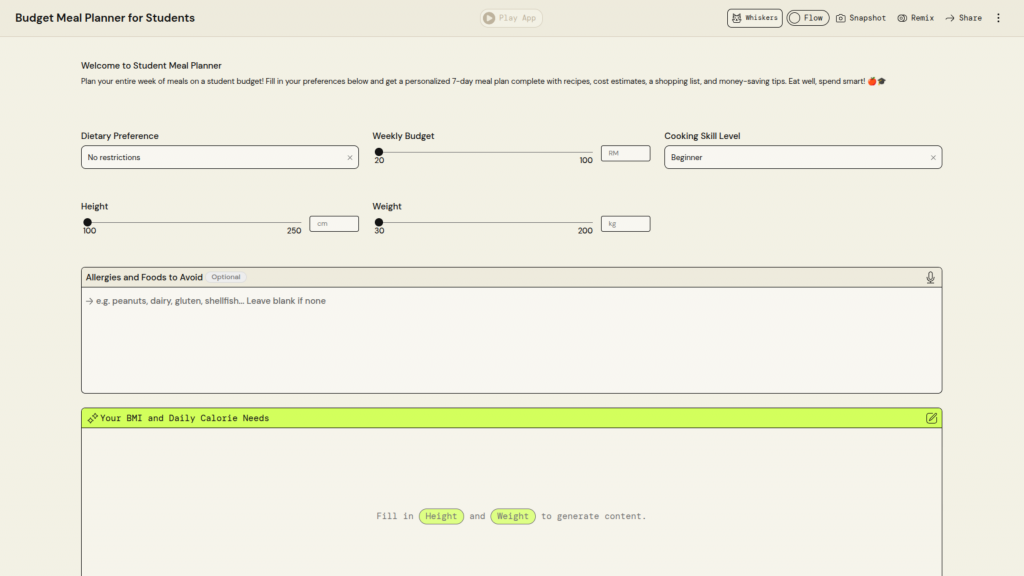Click into the Allergies and Foods text area
The height and width of the screenshot is (576, 1024).
[511, 340]
